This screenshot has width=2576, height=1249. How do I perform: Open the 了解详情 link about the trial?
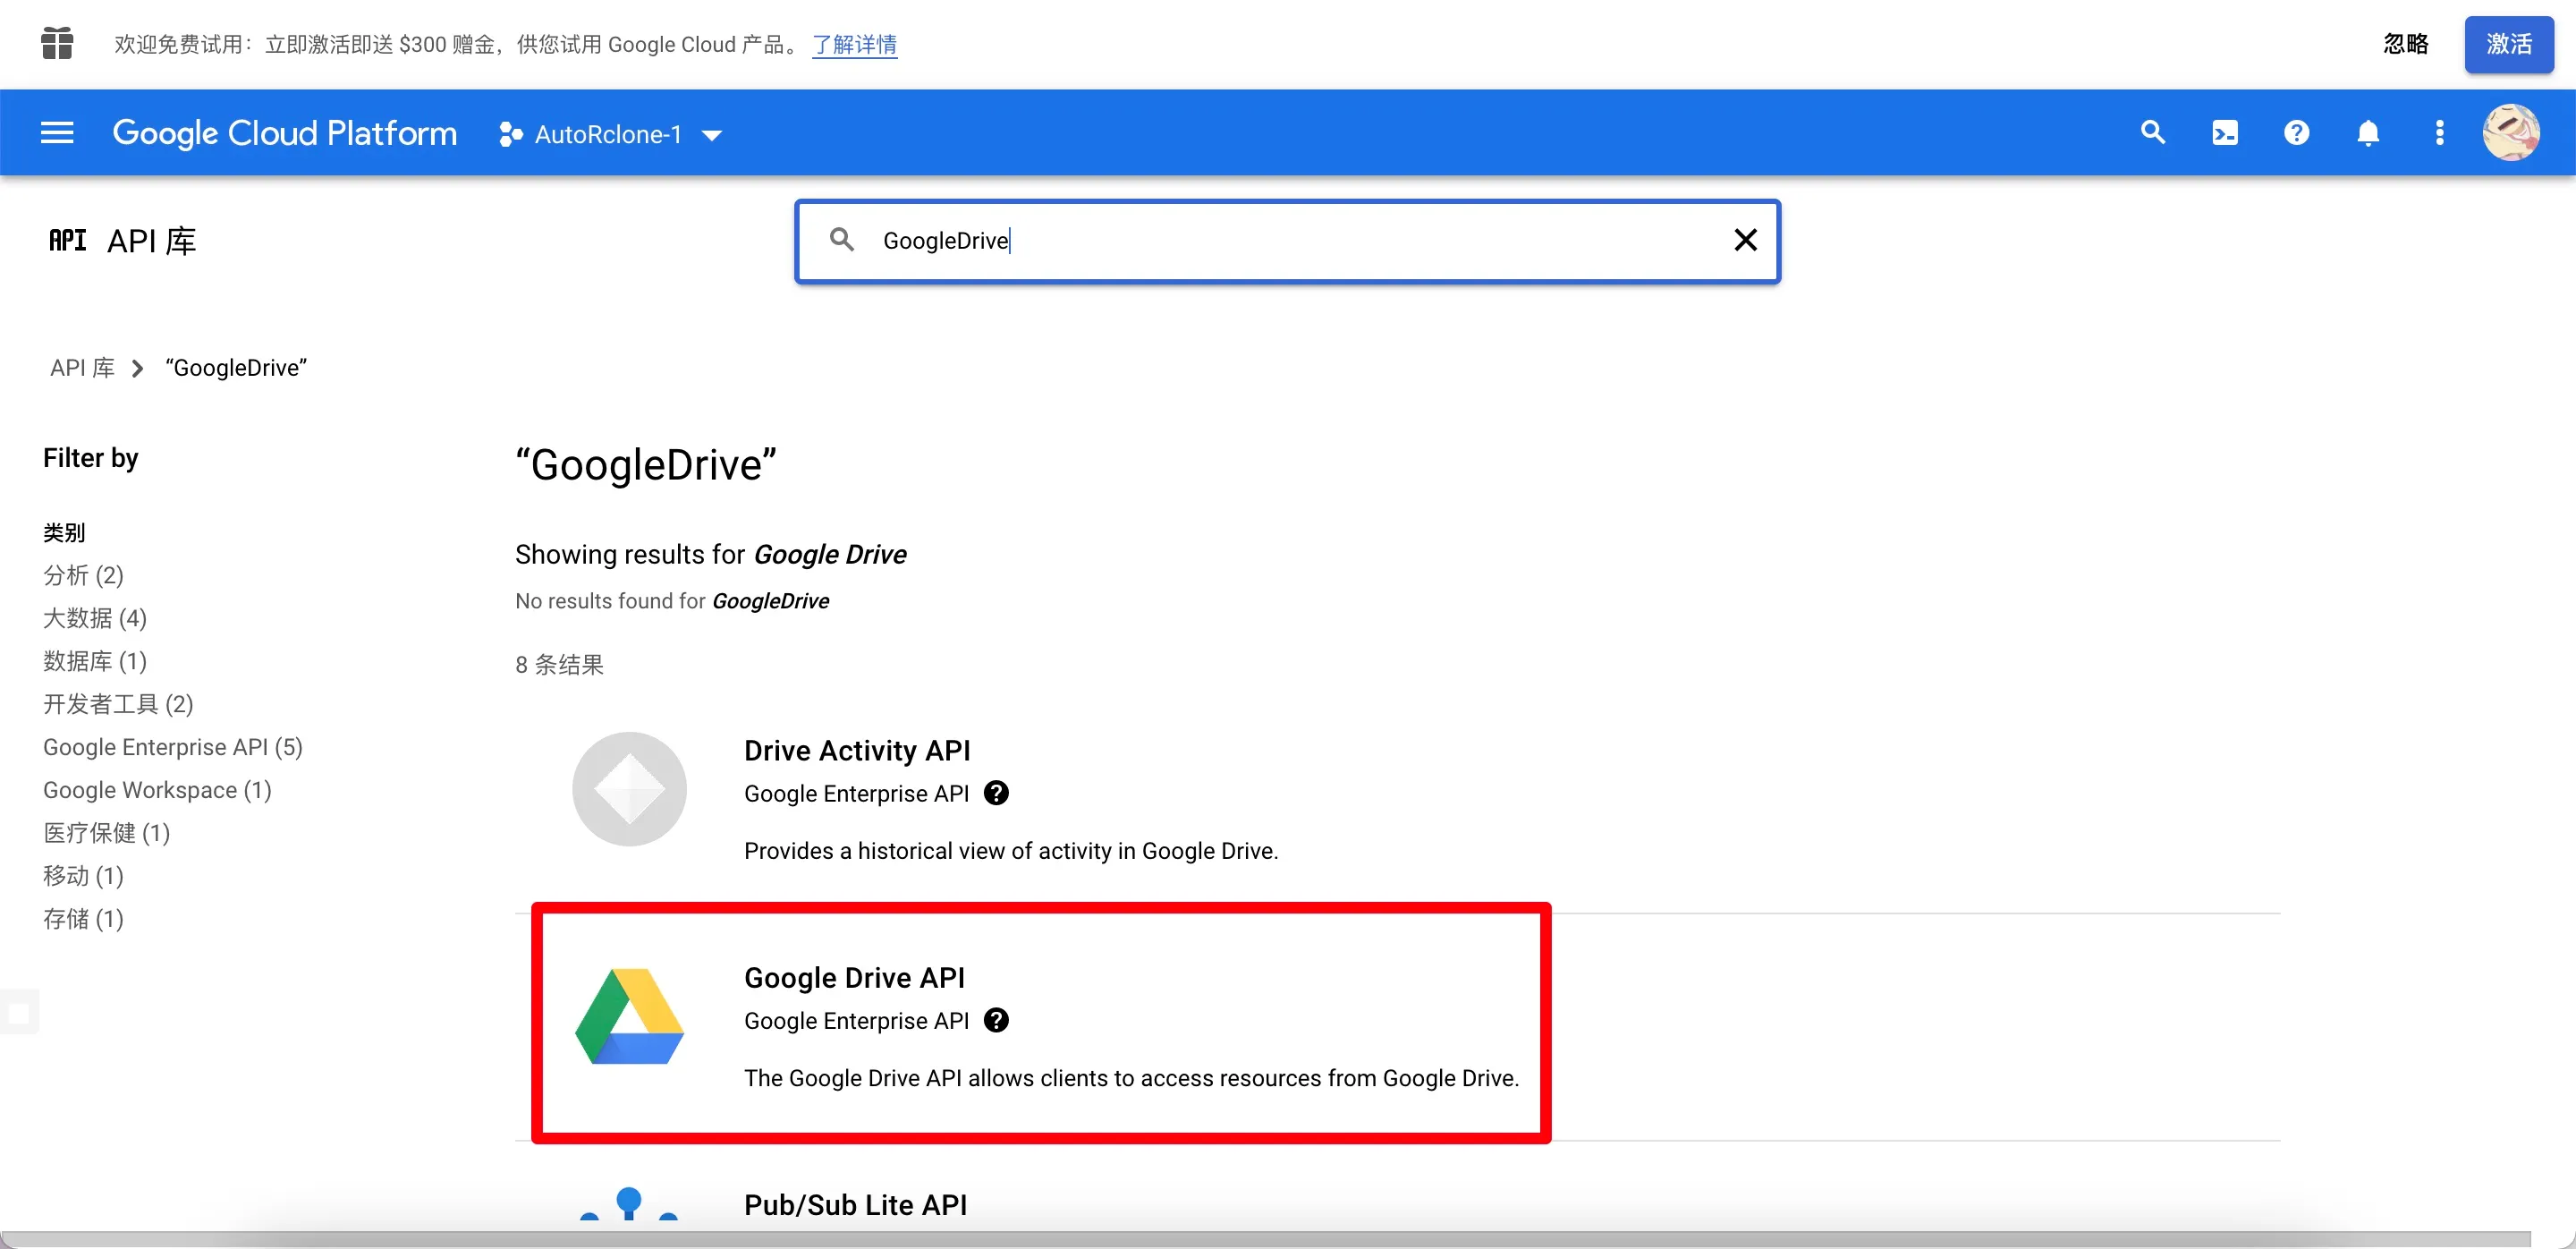point(853,44)
